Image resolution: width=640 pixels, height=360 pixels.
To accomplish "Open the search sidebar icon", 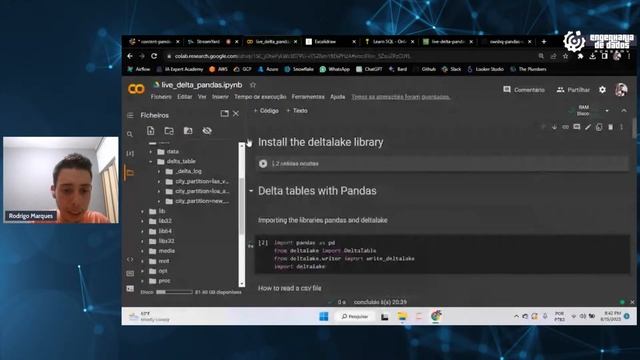I will (130, 134).
